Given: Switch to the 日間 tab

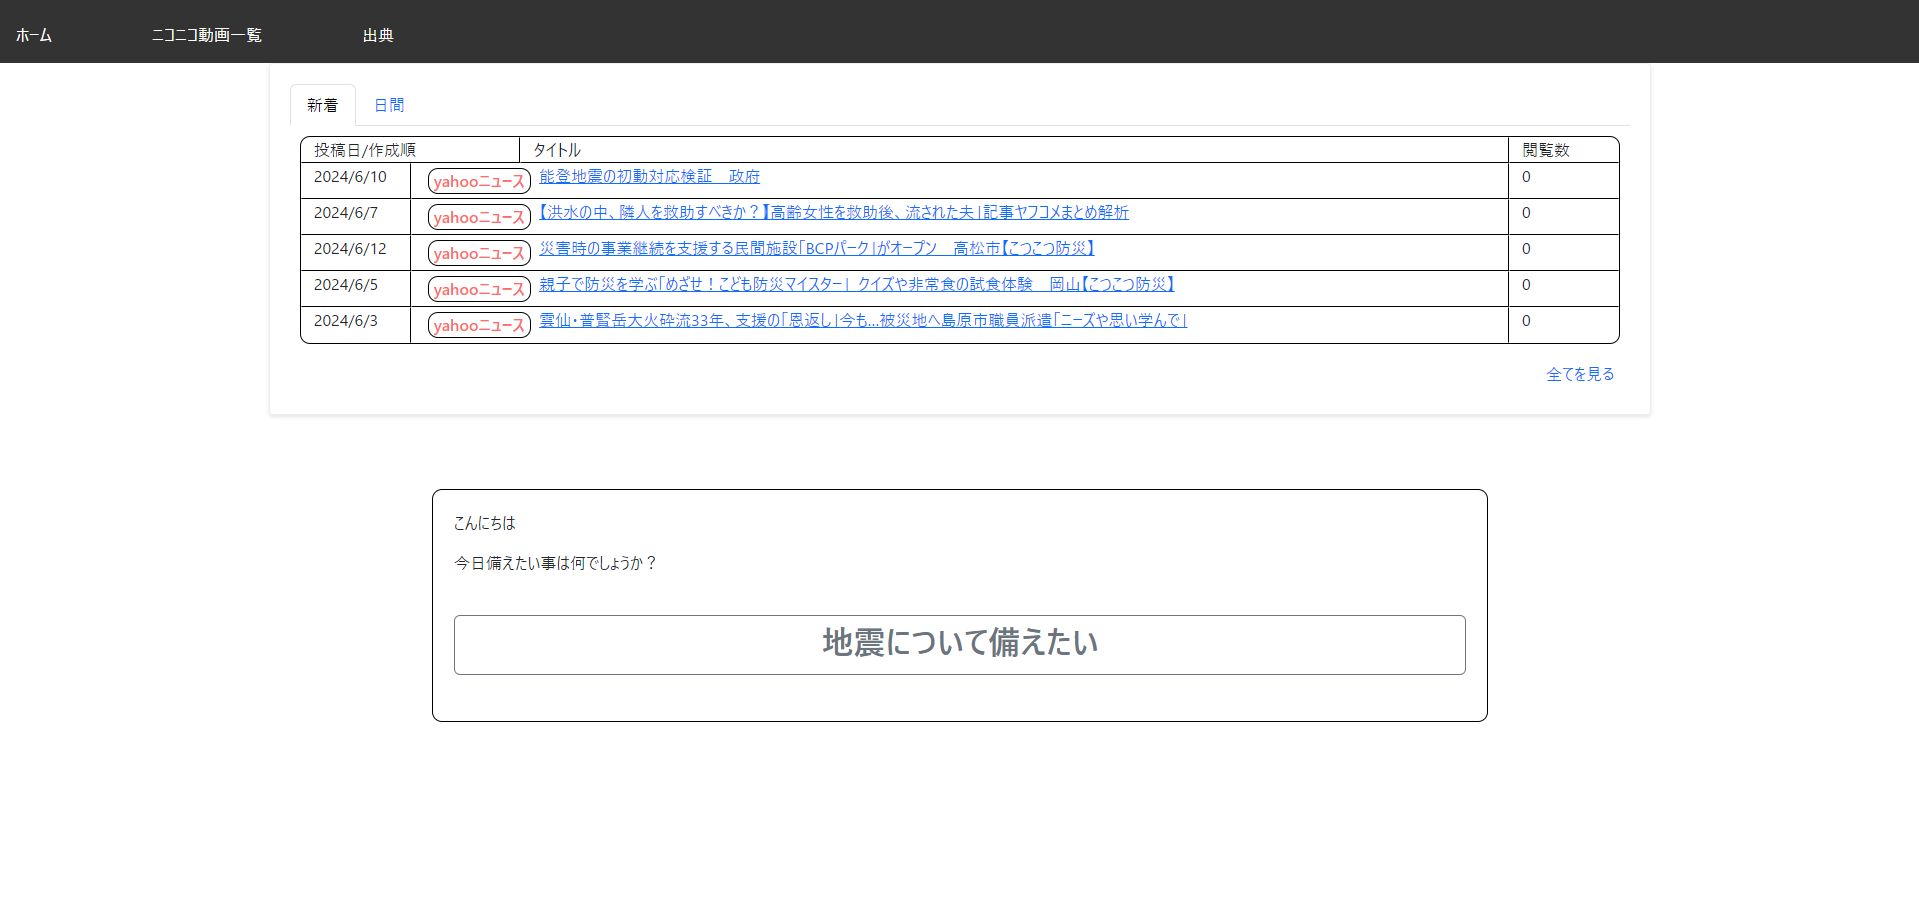Looking at the screenshot, I should [x=389, y=104].
